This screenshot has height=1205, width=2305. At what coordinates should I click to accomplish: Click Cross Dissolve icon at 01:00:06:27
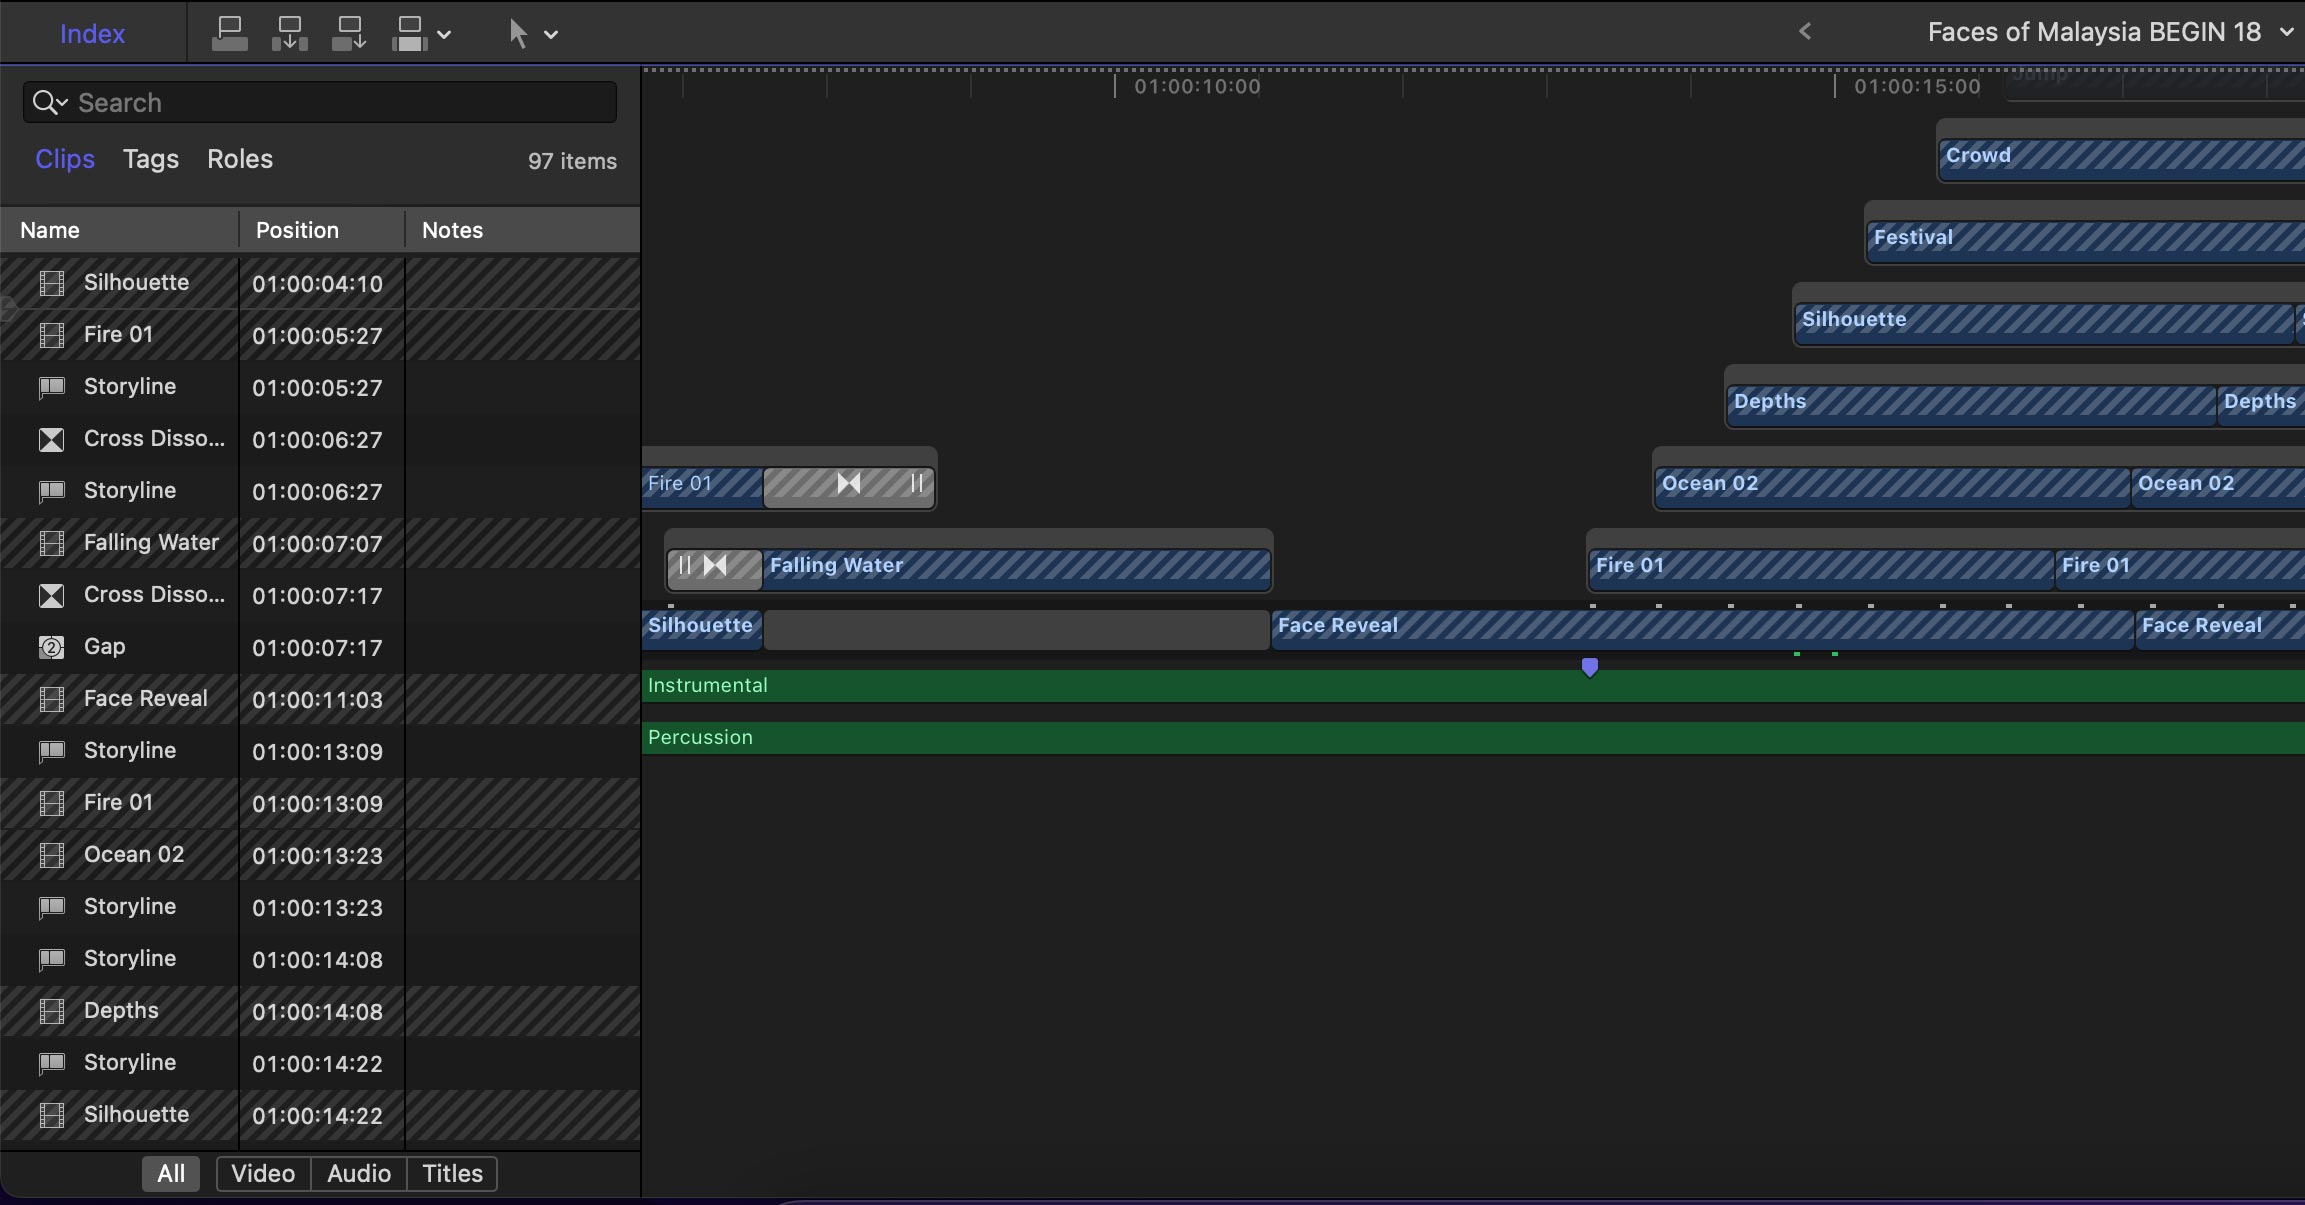51,439
